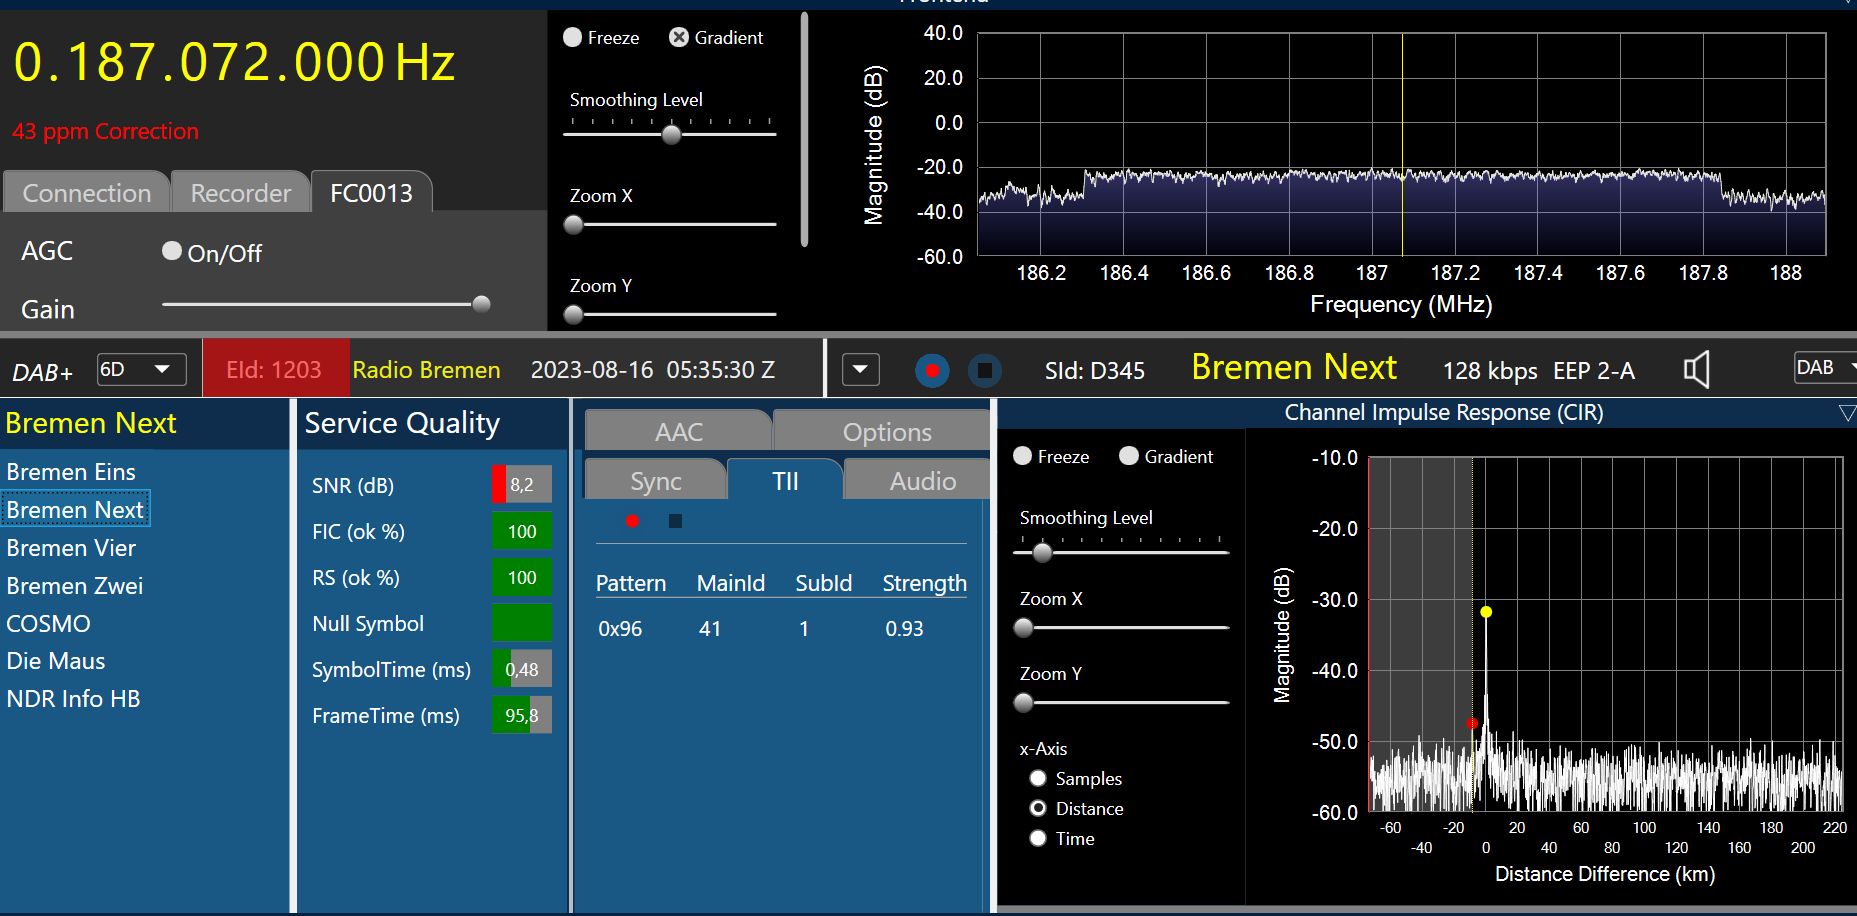Toggle Gradient option in CIR panel
Image resolution: width=1857 pixels, height=916 pixels.
(x=1129, y=456)
